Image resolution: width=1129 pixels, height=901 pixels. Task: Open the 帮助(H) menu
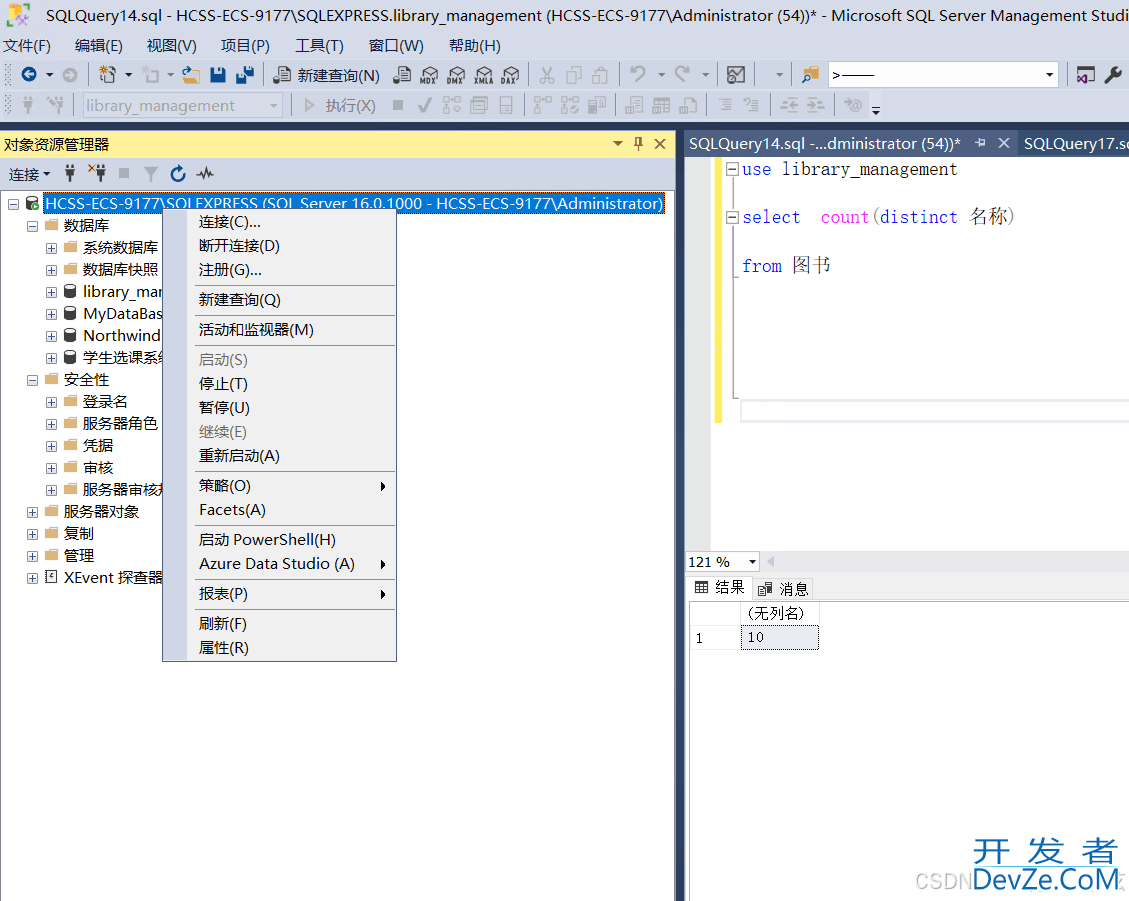[x=474, y=46]
